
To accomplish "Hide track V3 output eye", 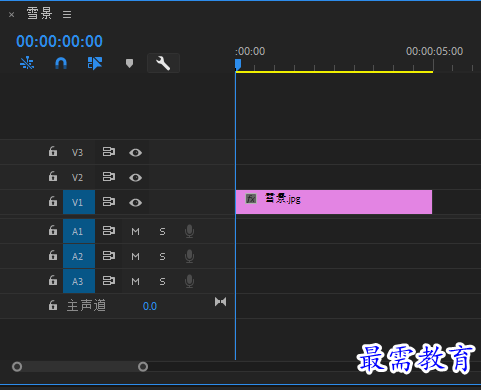I will pos(135,153).
